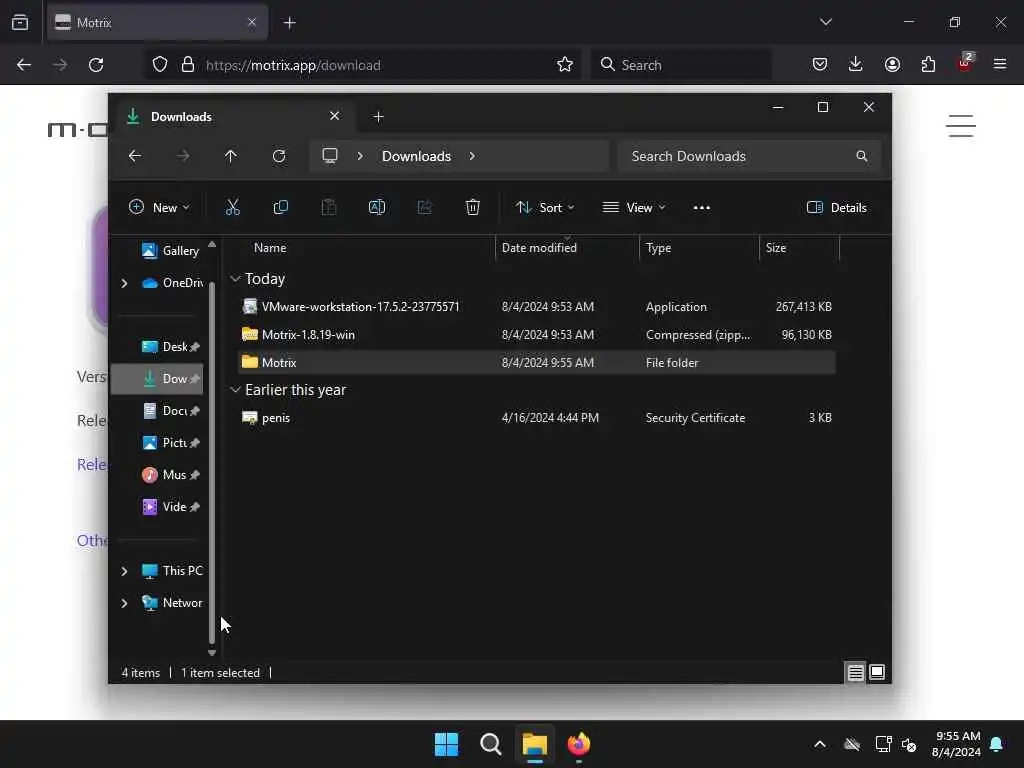1024x768 pixels.
Task: Collapse the Today group
Action: (235, 279)
